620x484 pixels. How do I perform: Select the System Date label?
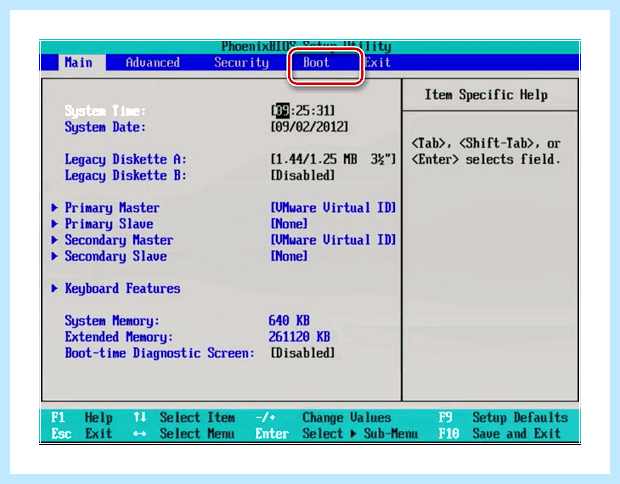[x=105, y=127]
